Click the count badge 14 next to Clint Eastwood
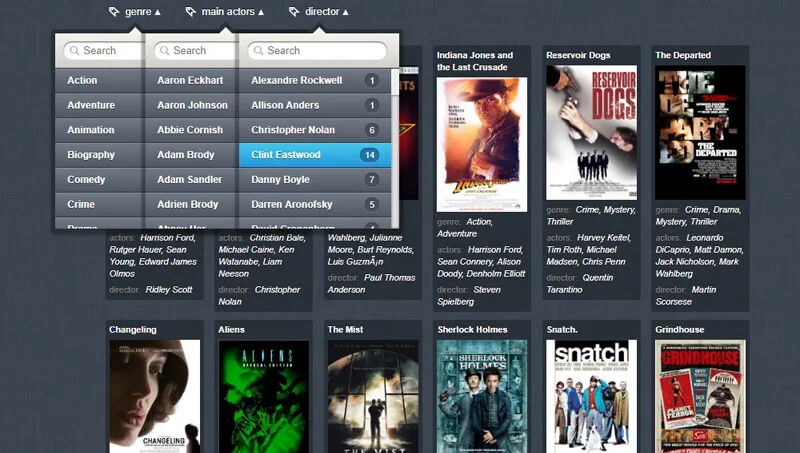 [x=369, y=155]
